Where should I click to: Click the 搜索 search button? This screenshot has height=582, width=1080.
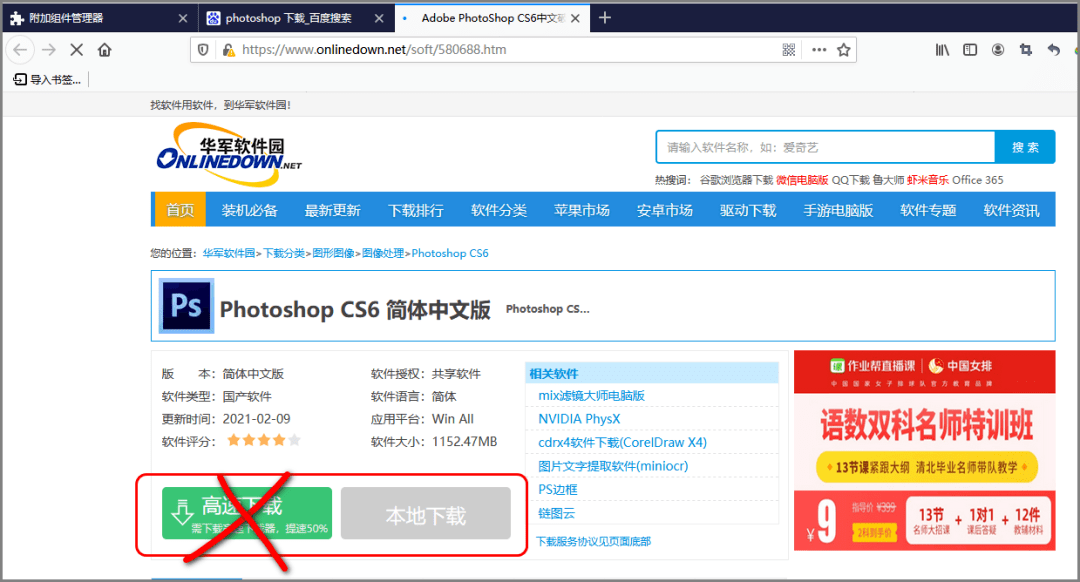click(x=1025, y=147)
